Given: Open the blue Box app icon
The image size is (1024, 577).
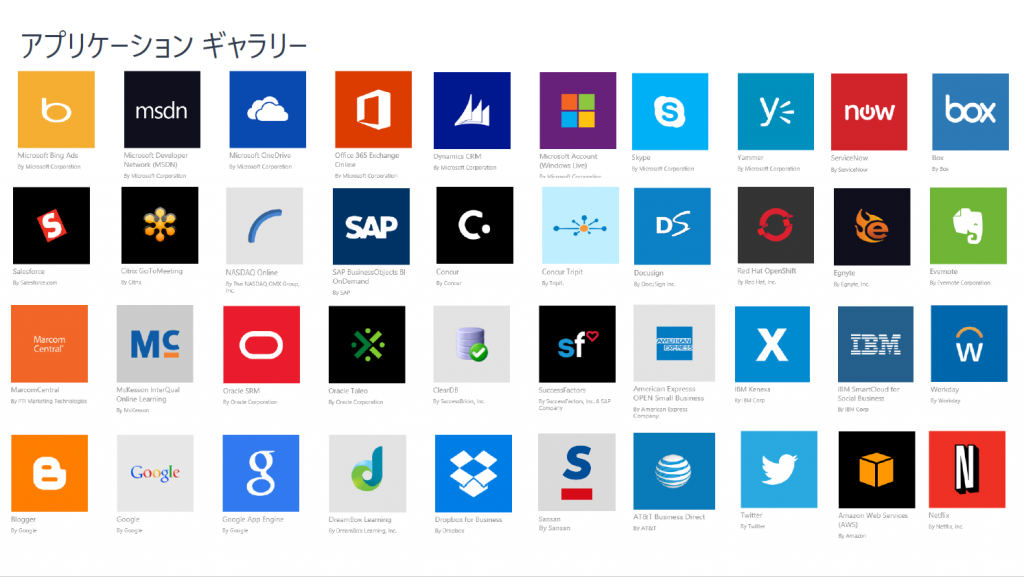Looking at the screenshot, I should [x=970, y=112].
